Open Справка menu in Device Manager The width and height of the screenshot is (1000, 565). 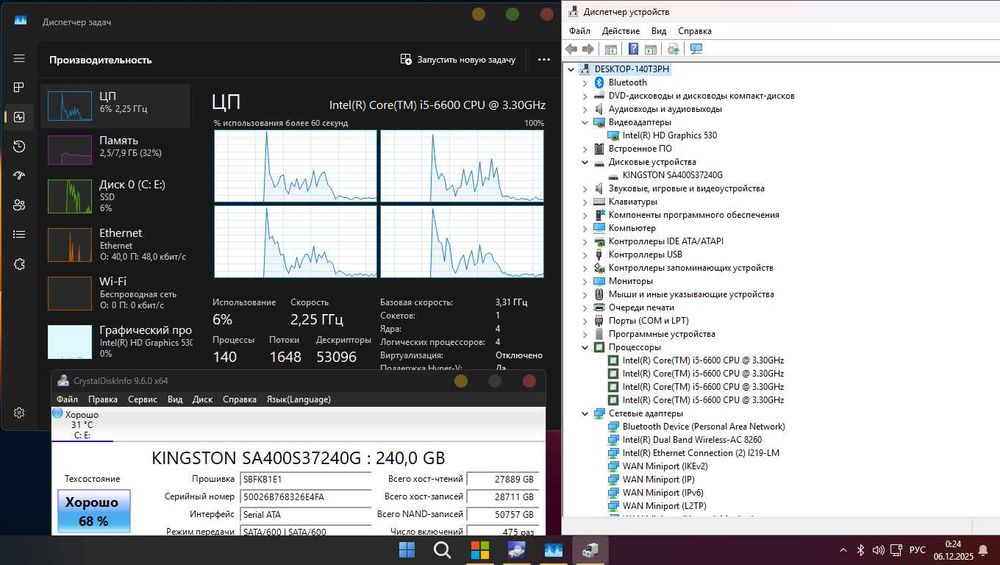pos(695,31)
